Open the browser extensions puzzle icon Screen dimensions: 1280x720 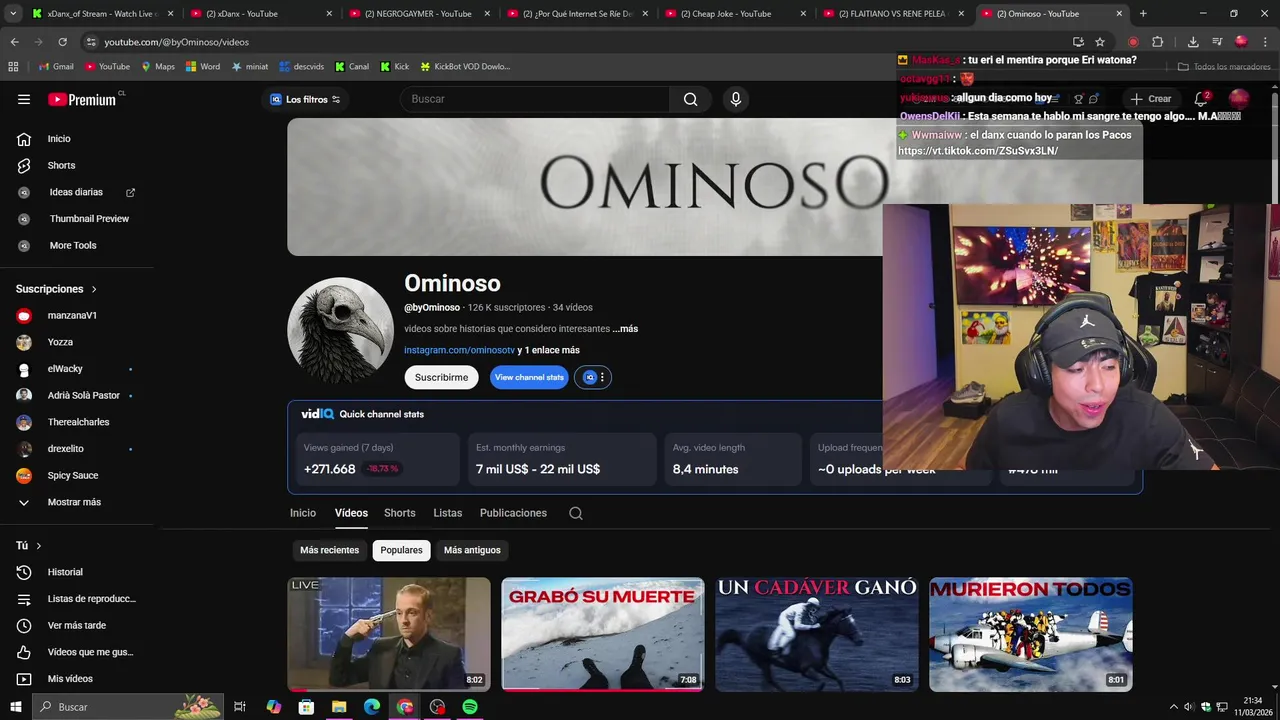pyautogui.click(x=1157, y=42)
